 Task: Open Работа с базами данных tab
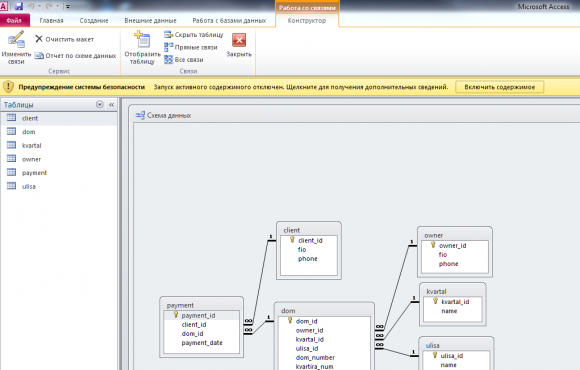[229, 20]
